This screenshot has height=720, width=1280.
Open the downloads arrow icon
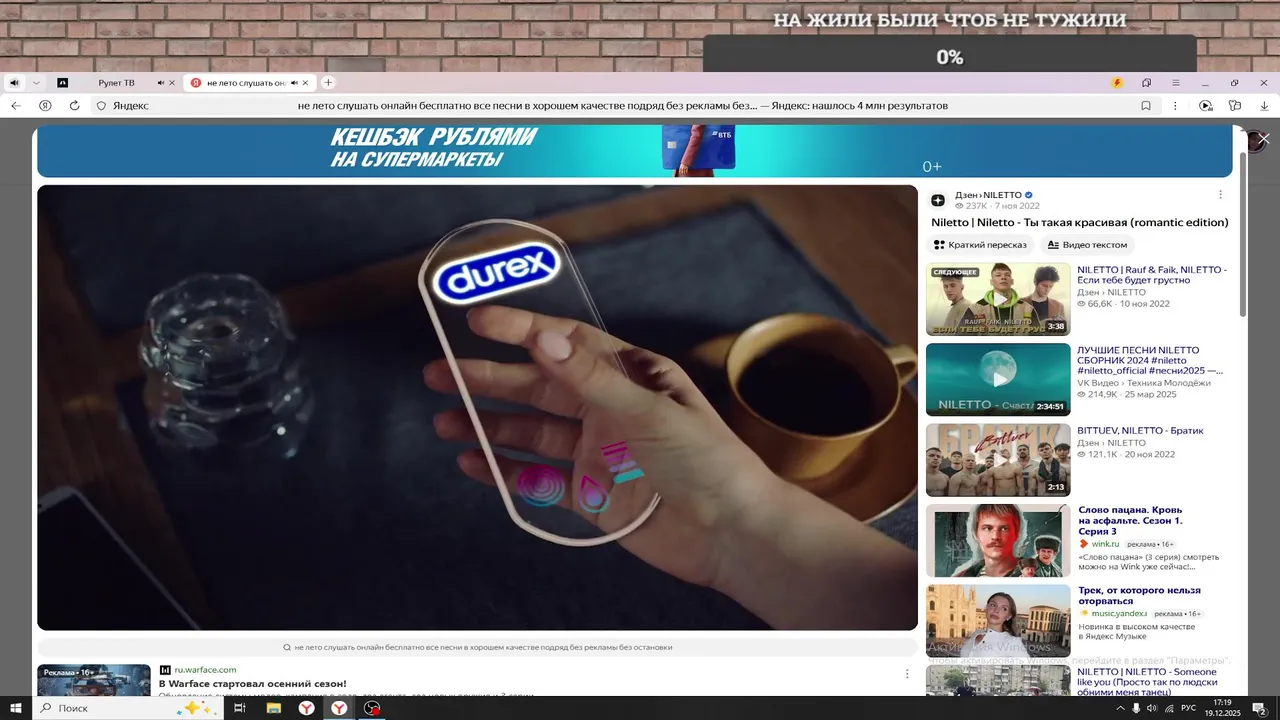tap(1264, 105)
